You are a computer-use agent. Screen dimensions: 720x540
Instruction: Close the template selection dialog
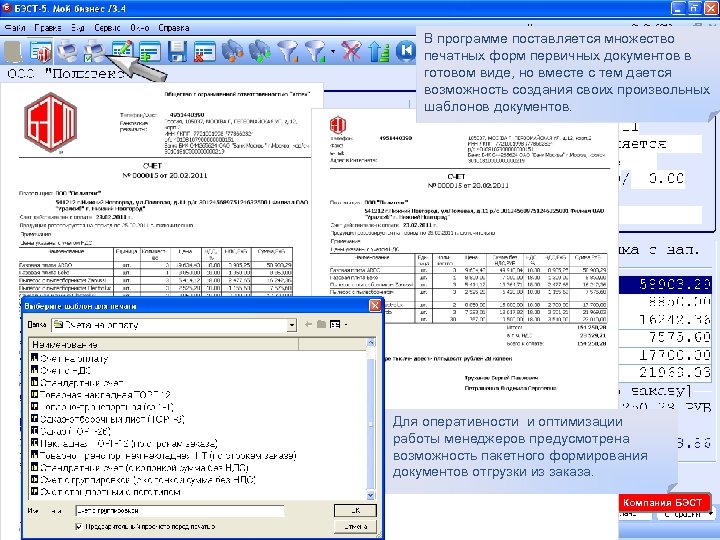point(375,306)
